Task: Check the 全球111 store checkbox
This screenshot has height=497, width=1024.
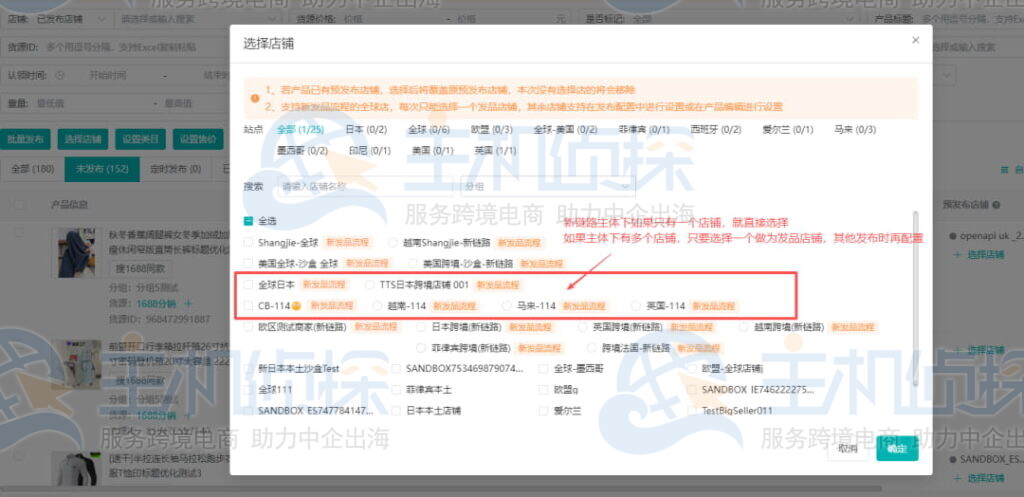Action: click(x=248, y=390)
